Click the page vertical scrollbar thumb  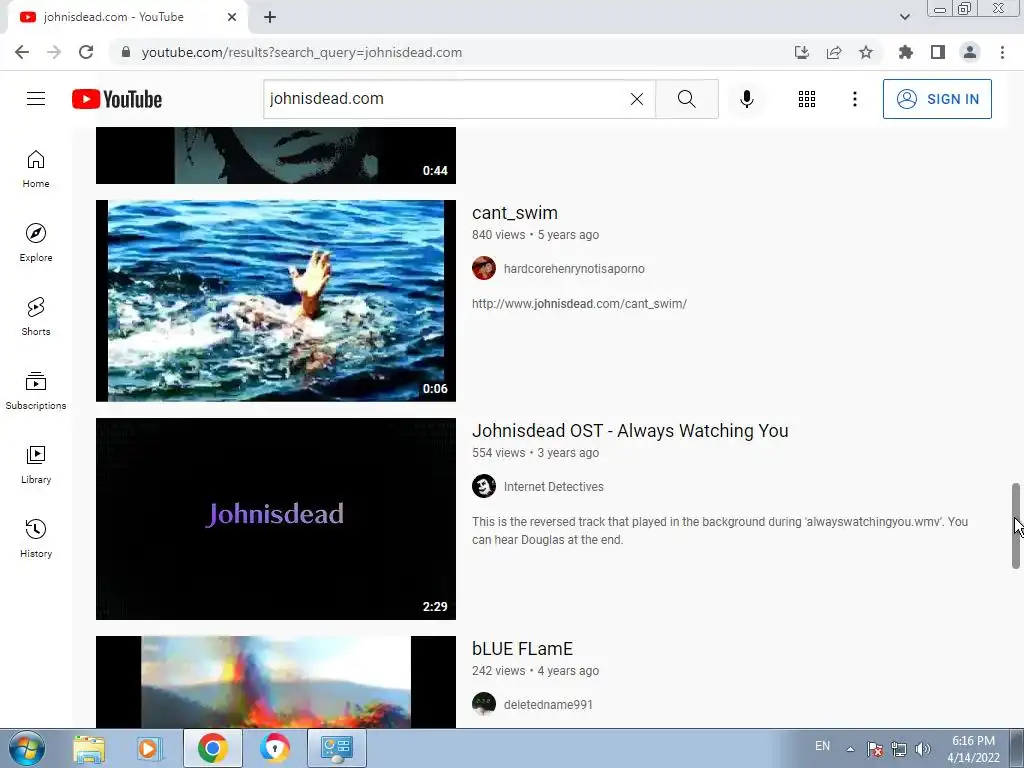1016,526
